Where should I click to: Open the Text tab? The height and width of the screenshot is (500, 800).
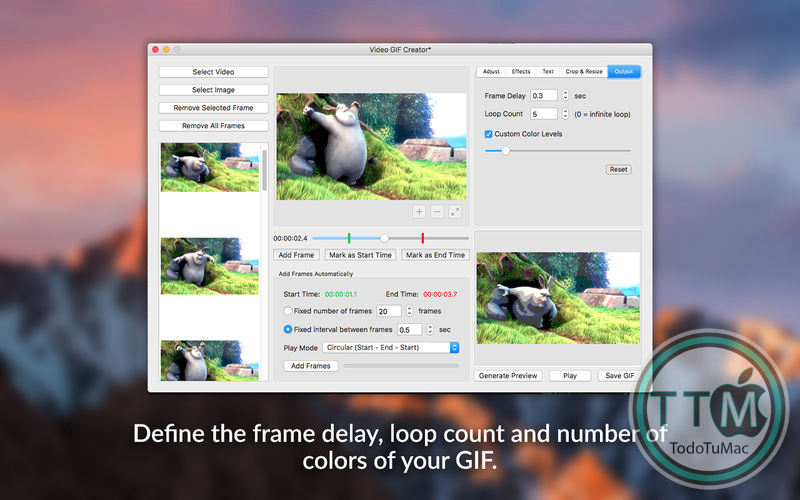point(548,71)
